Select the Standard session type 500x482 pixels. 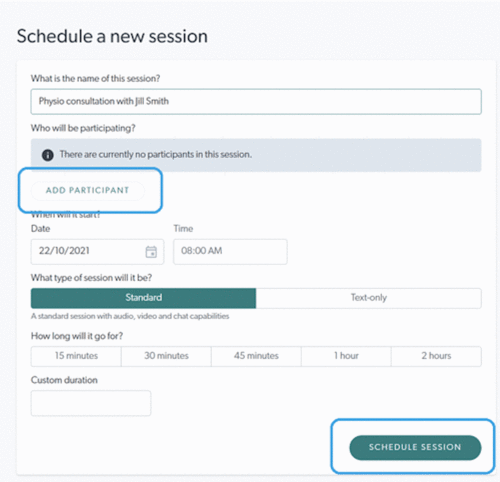pyautogui.click(x=143, y=298)
